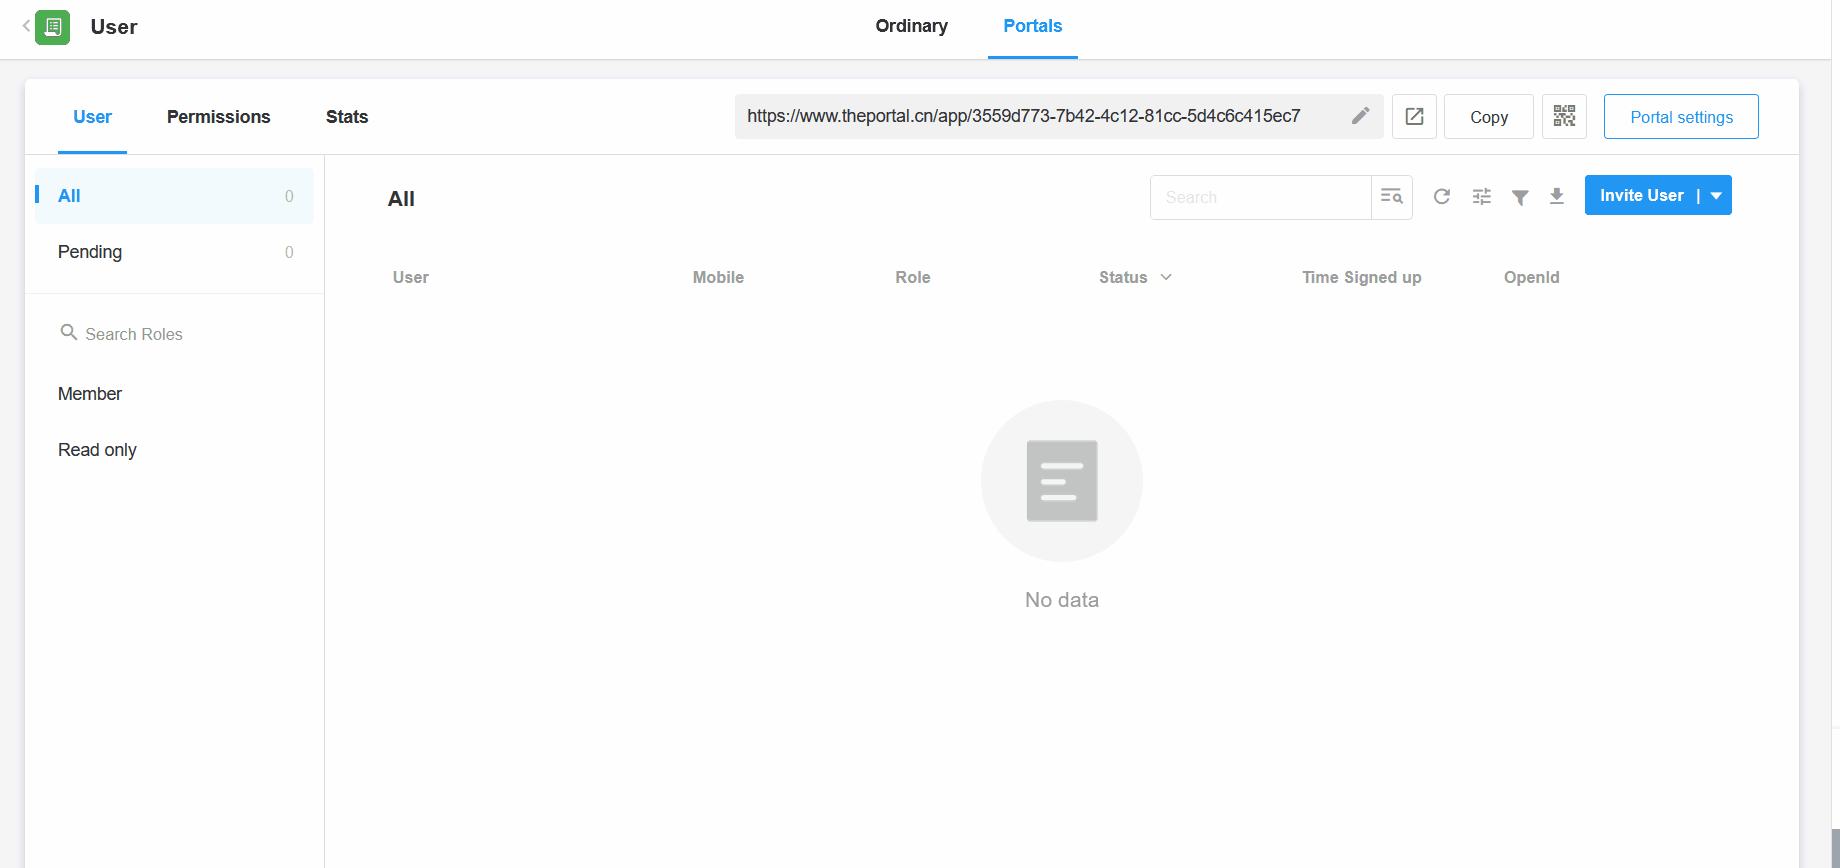Open the portal link in a new window
This screenshot has height=868, width=1840.
[x=1414, y=117]
